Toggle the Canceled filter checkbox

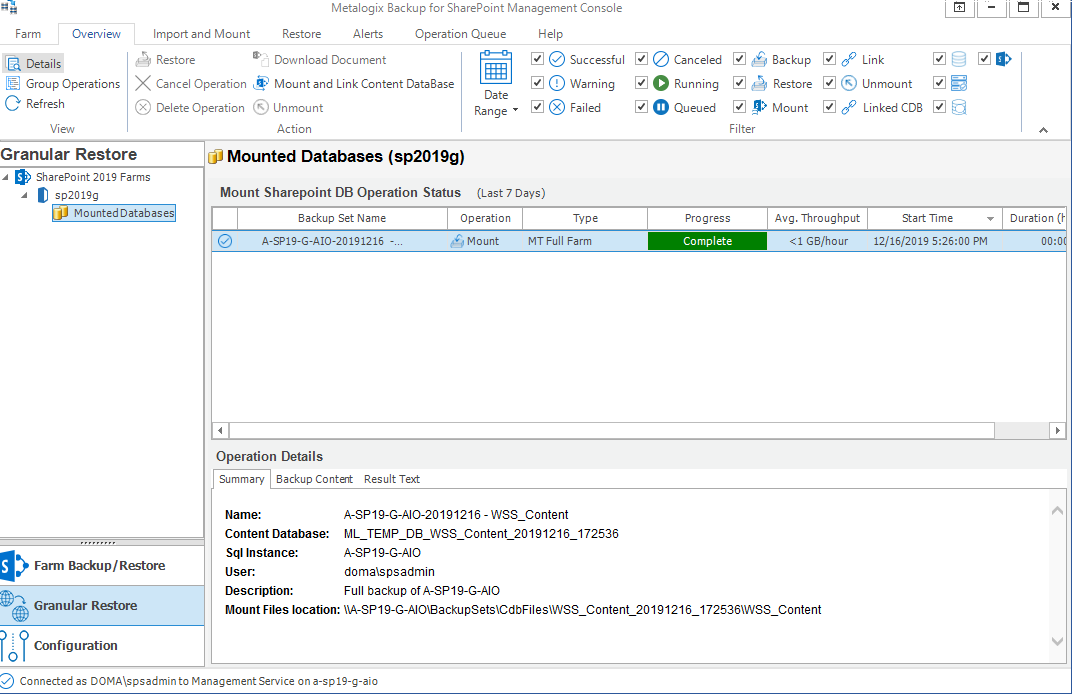pos(641,59)
